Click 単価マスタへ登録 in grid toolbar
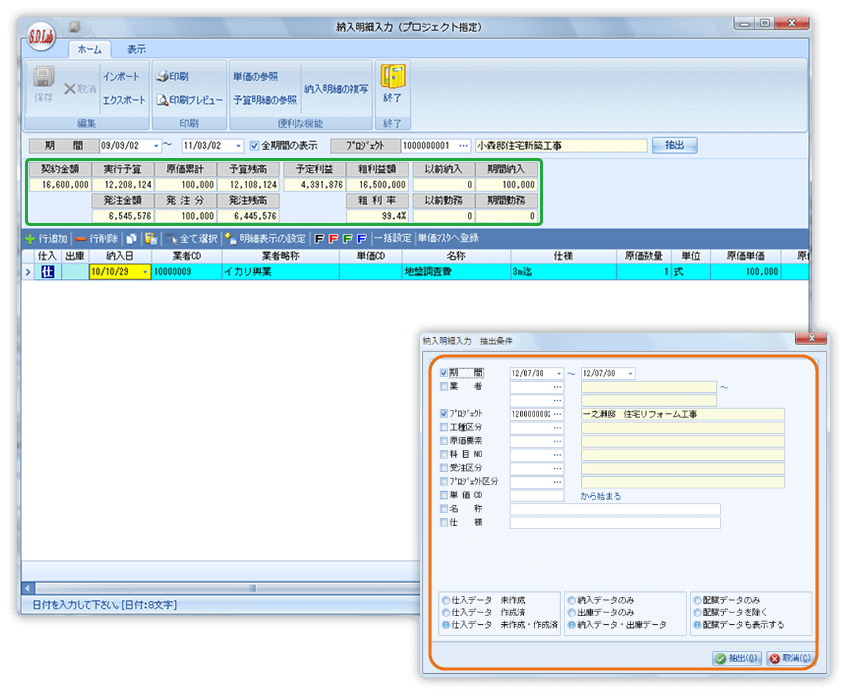 click(x=448, y=239)
